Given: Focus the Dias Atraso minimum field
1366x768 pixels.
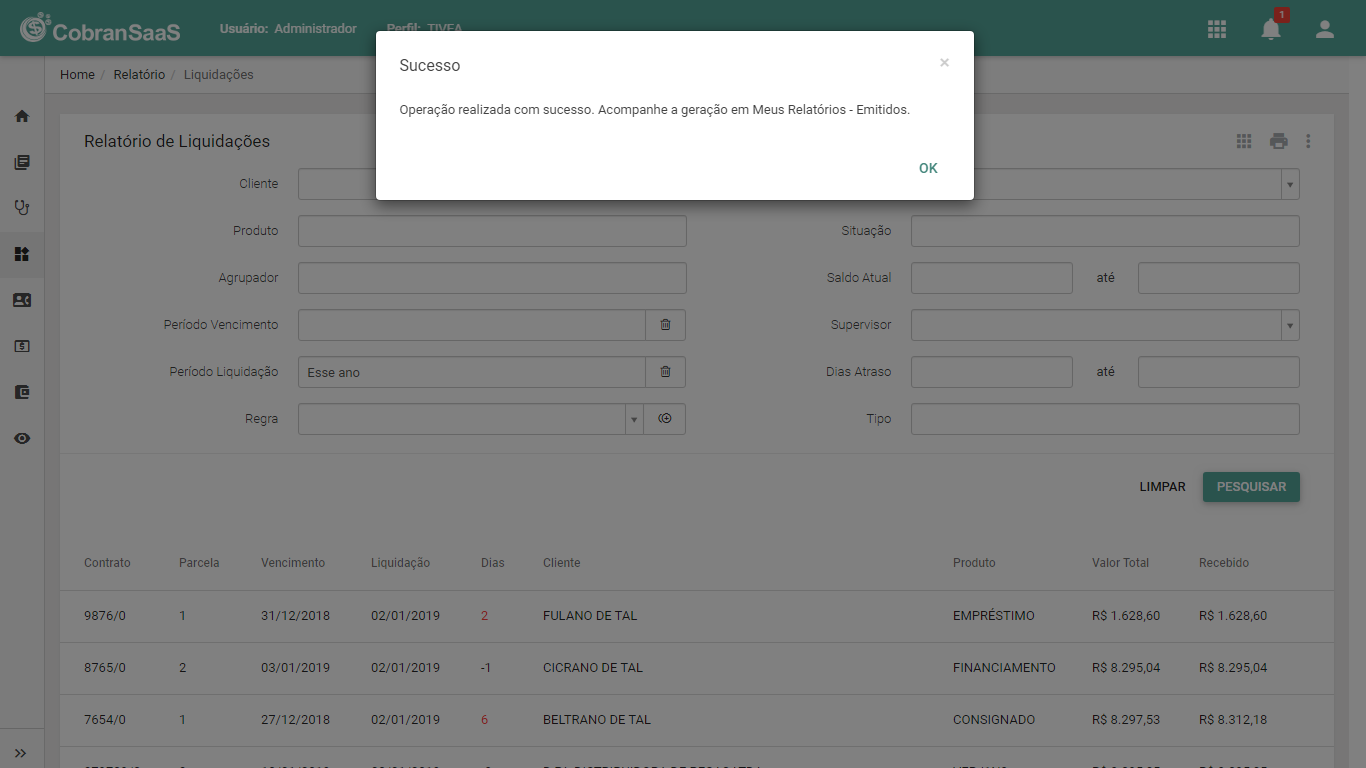Looking at the screenshot, I should pos(992,372).
